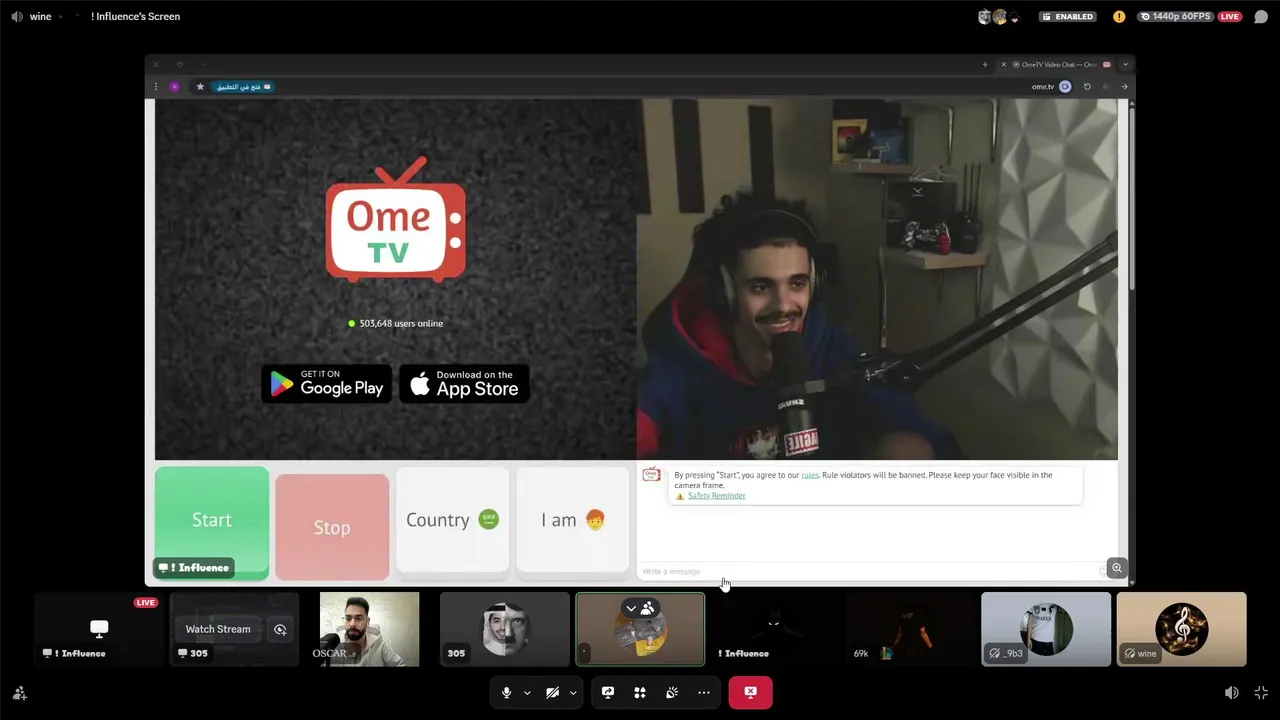The height and width of the screenshot is (720, 1280).
Task: Select the _9b3 participant tile
Action: [1046, 629]
